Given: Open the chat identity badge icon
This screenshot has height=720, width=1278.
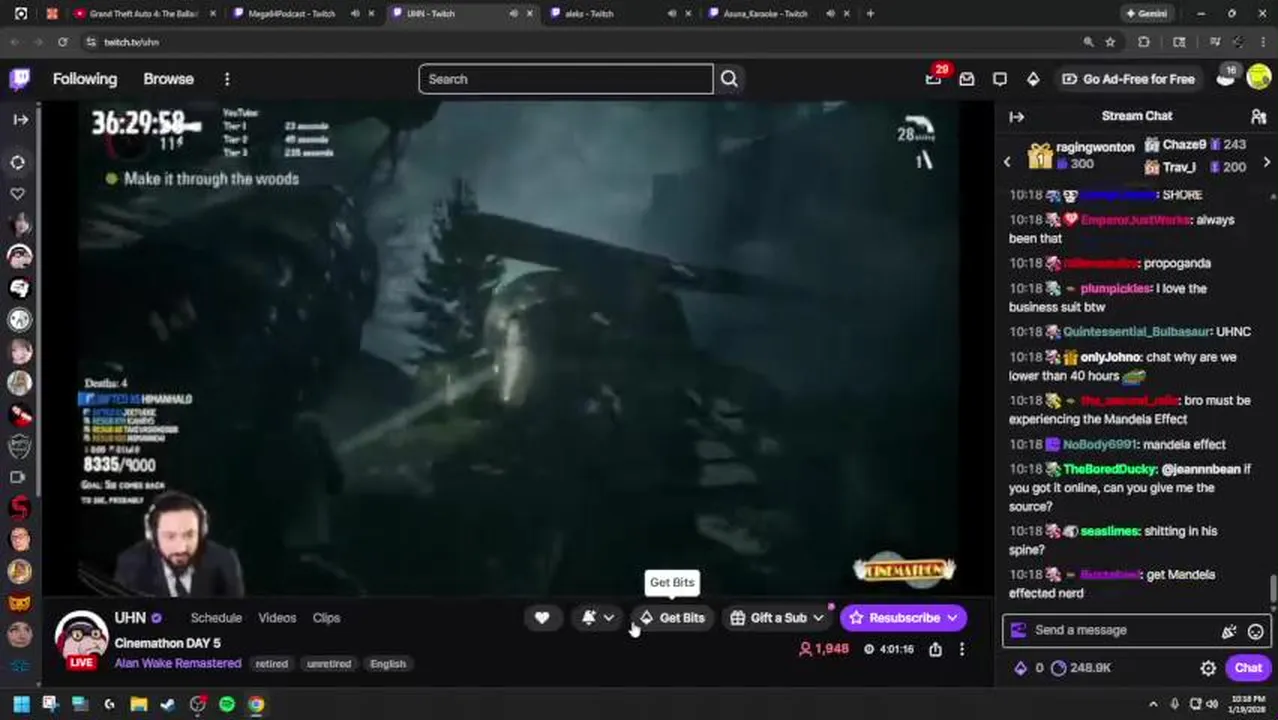Looking at the screenshot, I should [1019, 630].
